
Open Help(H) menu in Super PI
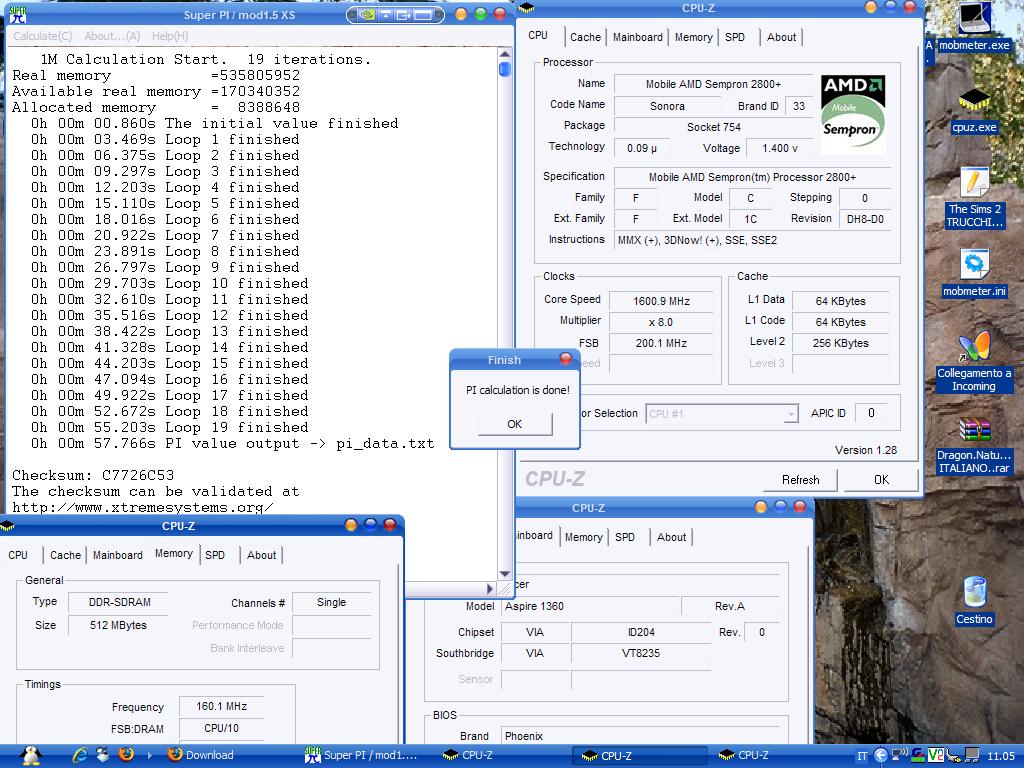(170, 36)
